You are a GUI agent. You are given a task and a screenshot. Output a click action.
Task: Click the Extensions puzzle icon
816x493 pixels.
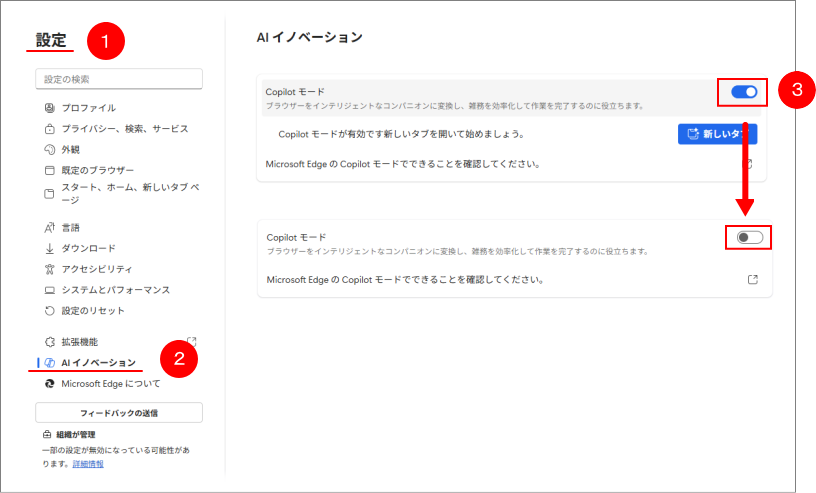(x=49, y=342)
